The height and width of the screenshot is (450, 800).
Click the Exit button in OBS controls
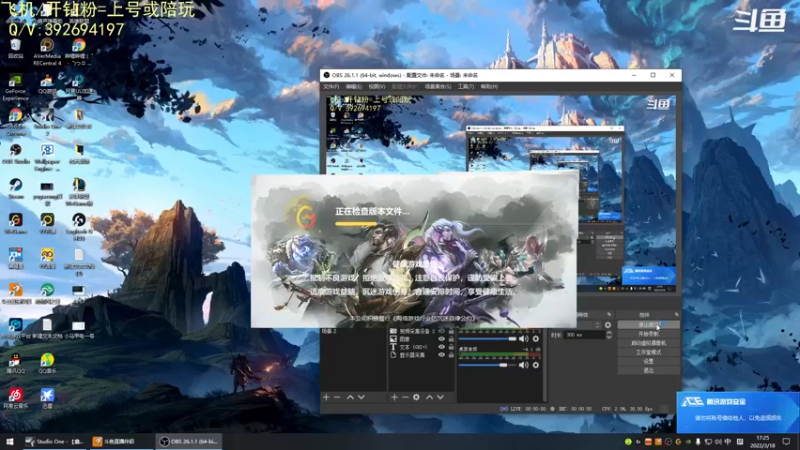[x=648, y=370]
